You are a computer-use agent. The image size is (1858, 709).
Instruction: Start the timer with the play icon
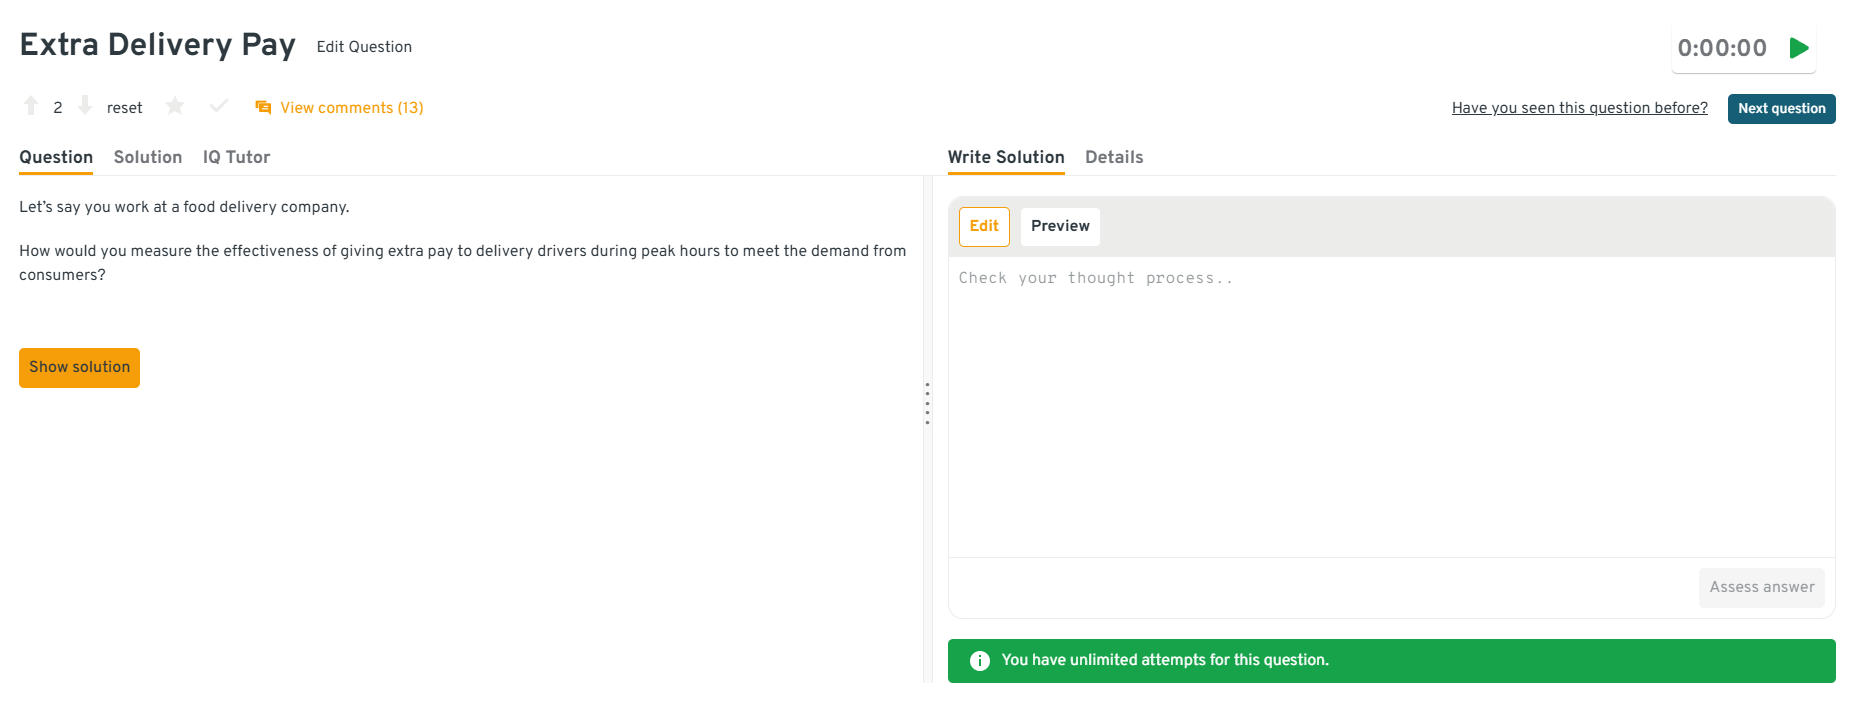(x=1799, y=48)
